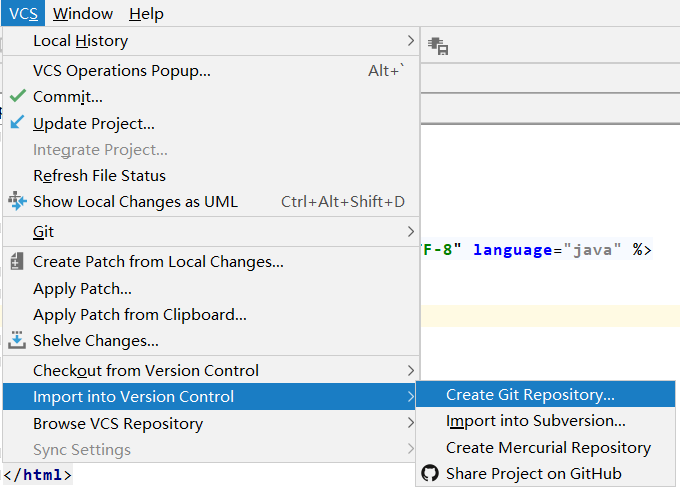Click the closing html tag in editor

37,474
